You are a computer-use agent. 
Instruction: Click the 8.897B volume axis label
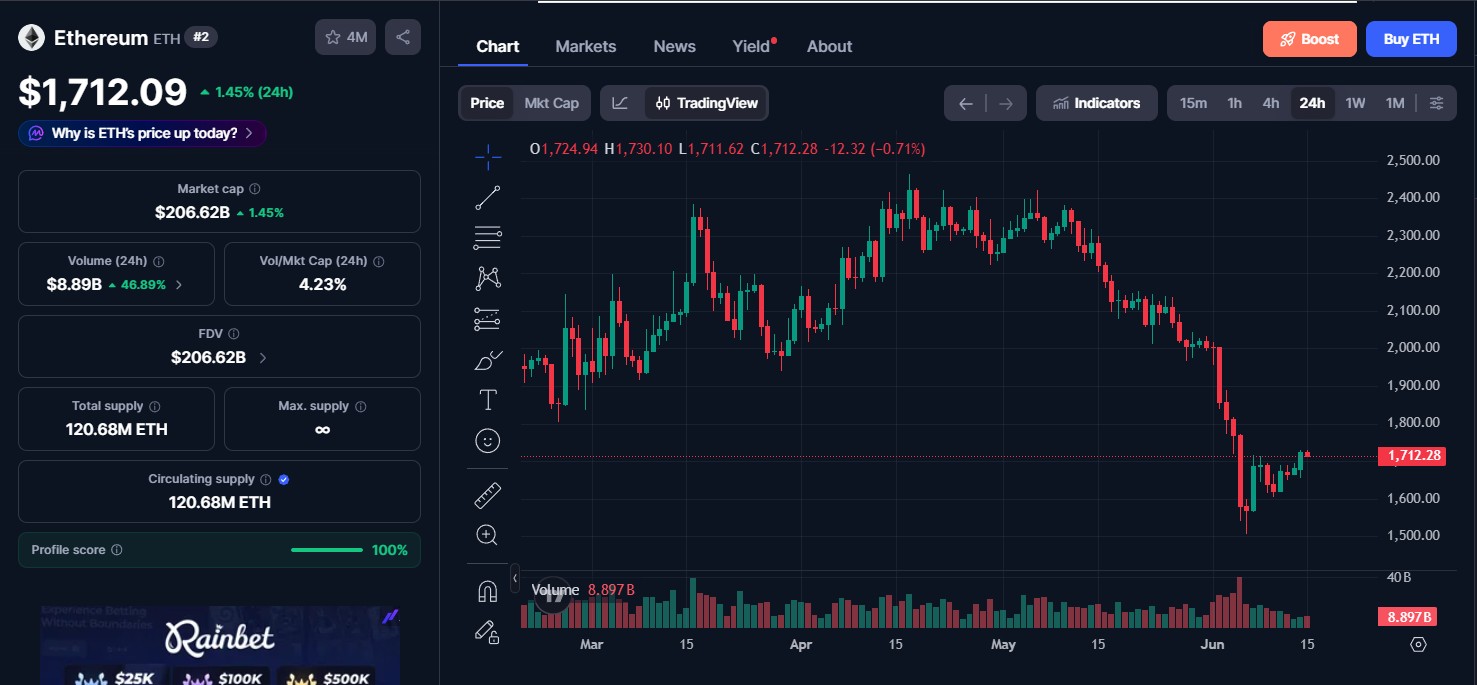pyautogui.click(x=1408, y=616)
